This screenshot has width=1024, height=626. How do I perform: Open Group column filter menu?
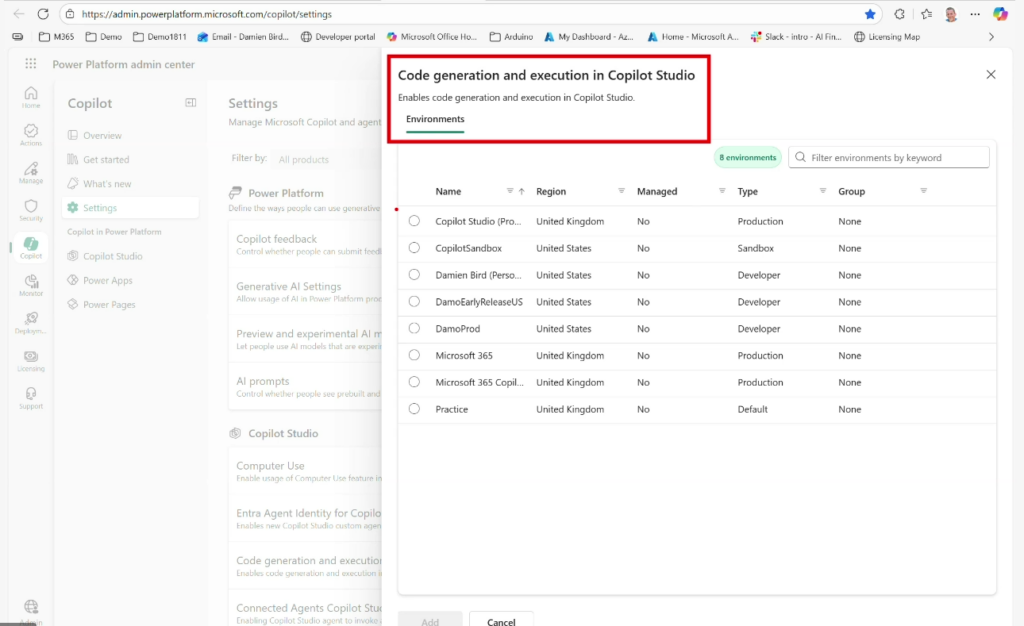(923, 191)
